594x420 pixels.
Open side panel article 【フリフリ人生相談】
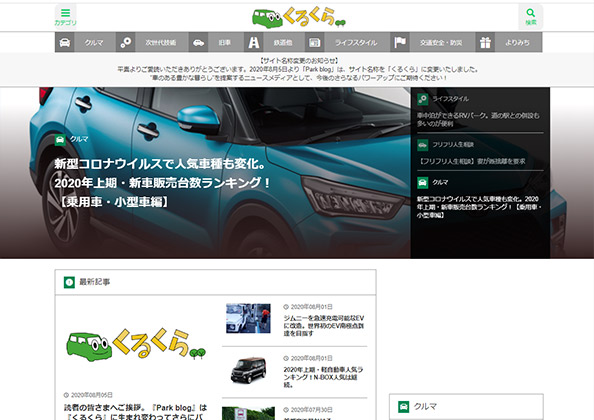tap(471, 161)
